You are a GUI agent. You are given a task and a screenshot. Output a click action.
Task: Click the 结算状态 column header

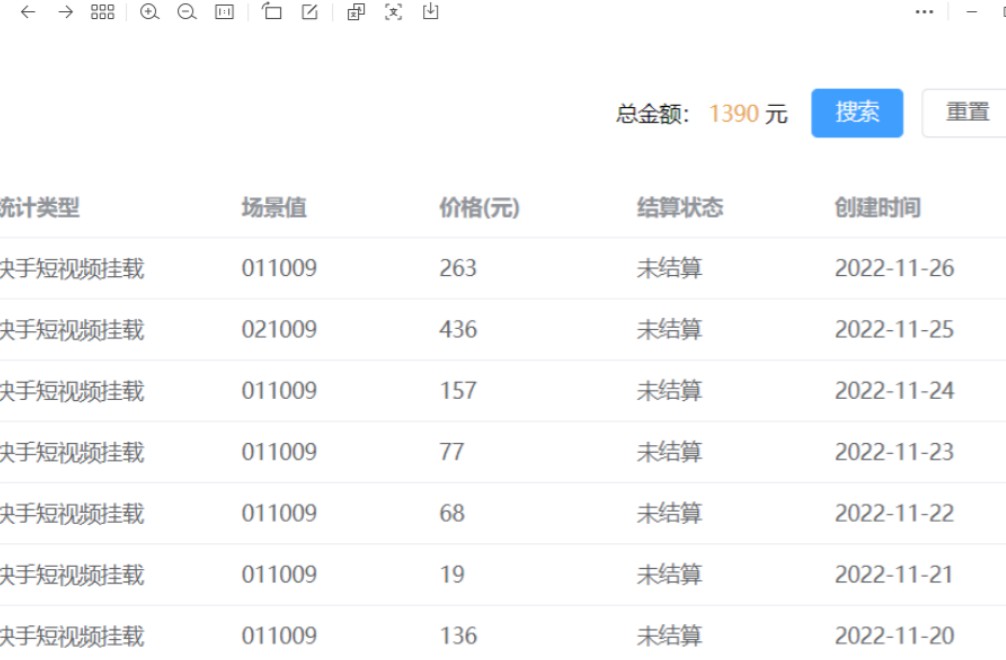coord(680,208)
